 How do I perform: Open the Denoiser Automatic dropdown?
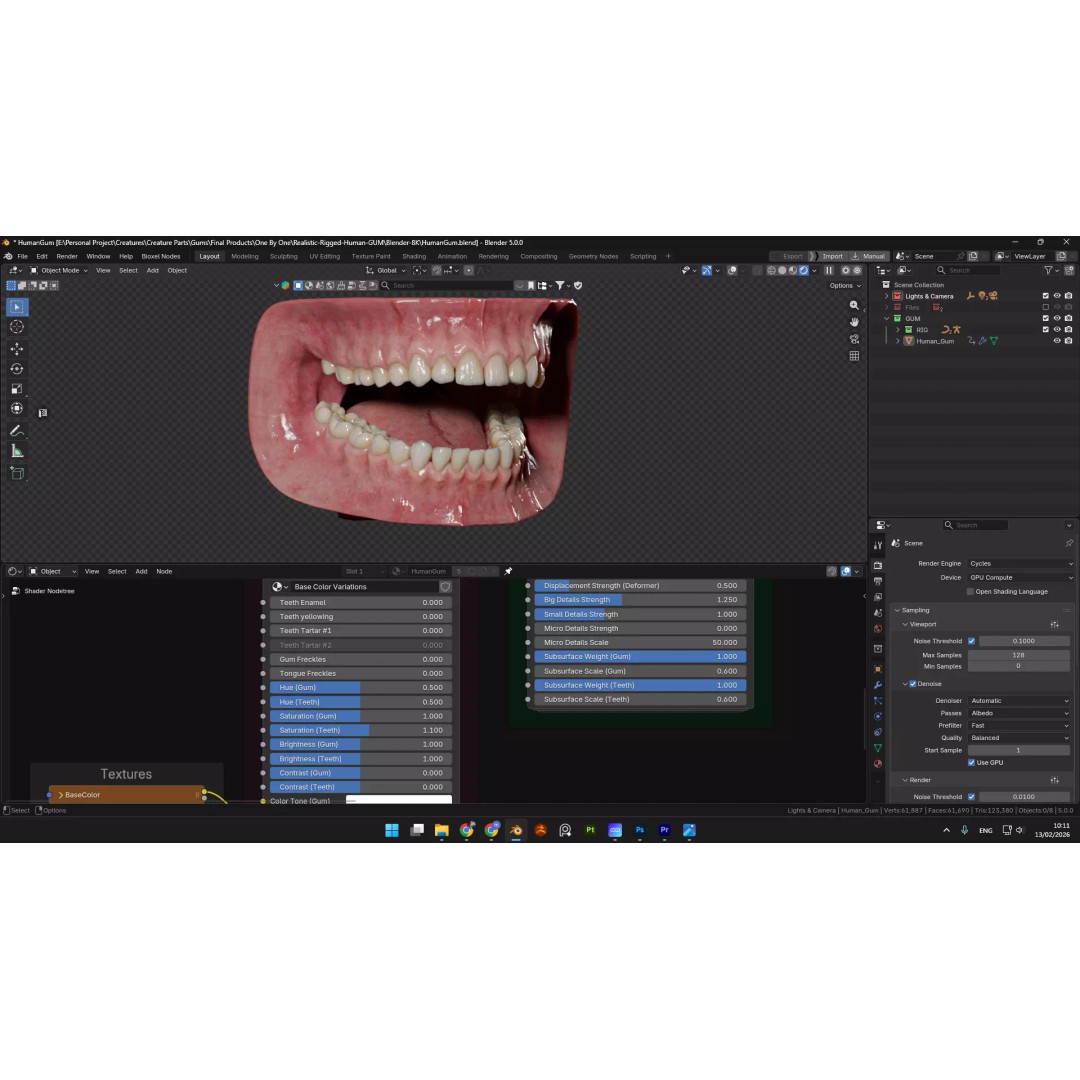[1019, 700]
